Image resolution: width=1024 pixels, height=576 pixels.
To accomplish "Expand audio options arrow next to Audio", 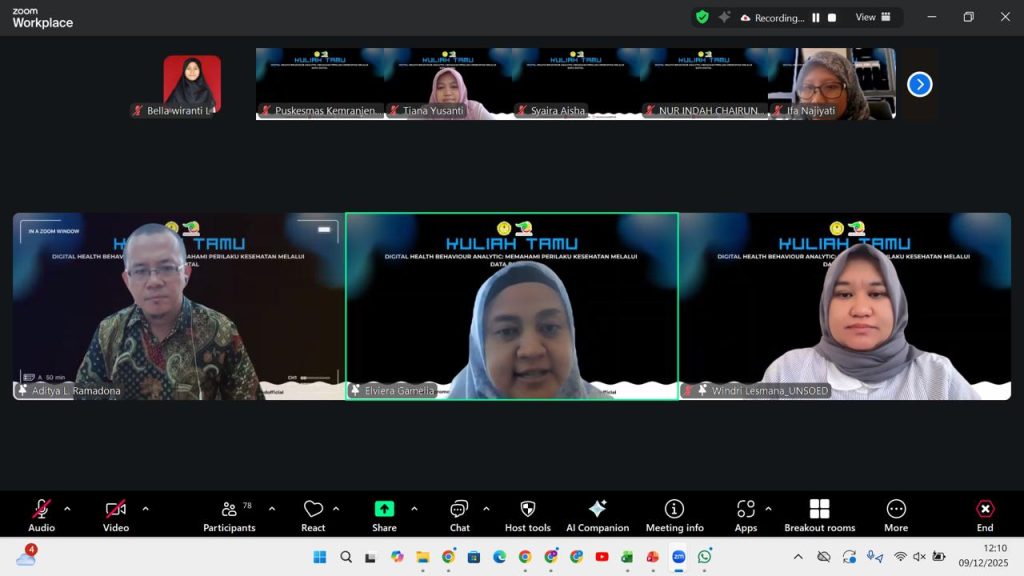I will [67, 508].
